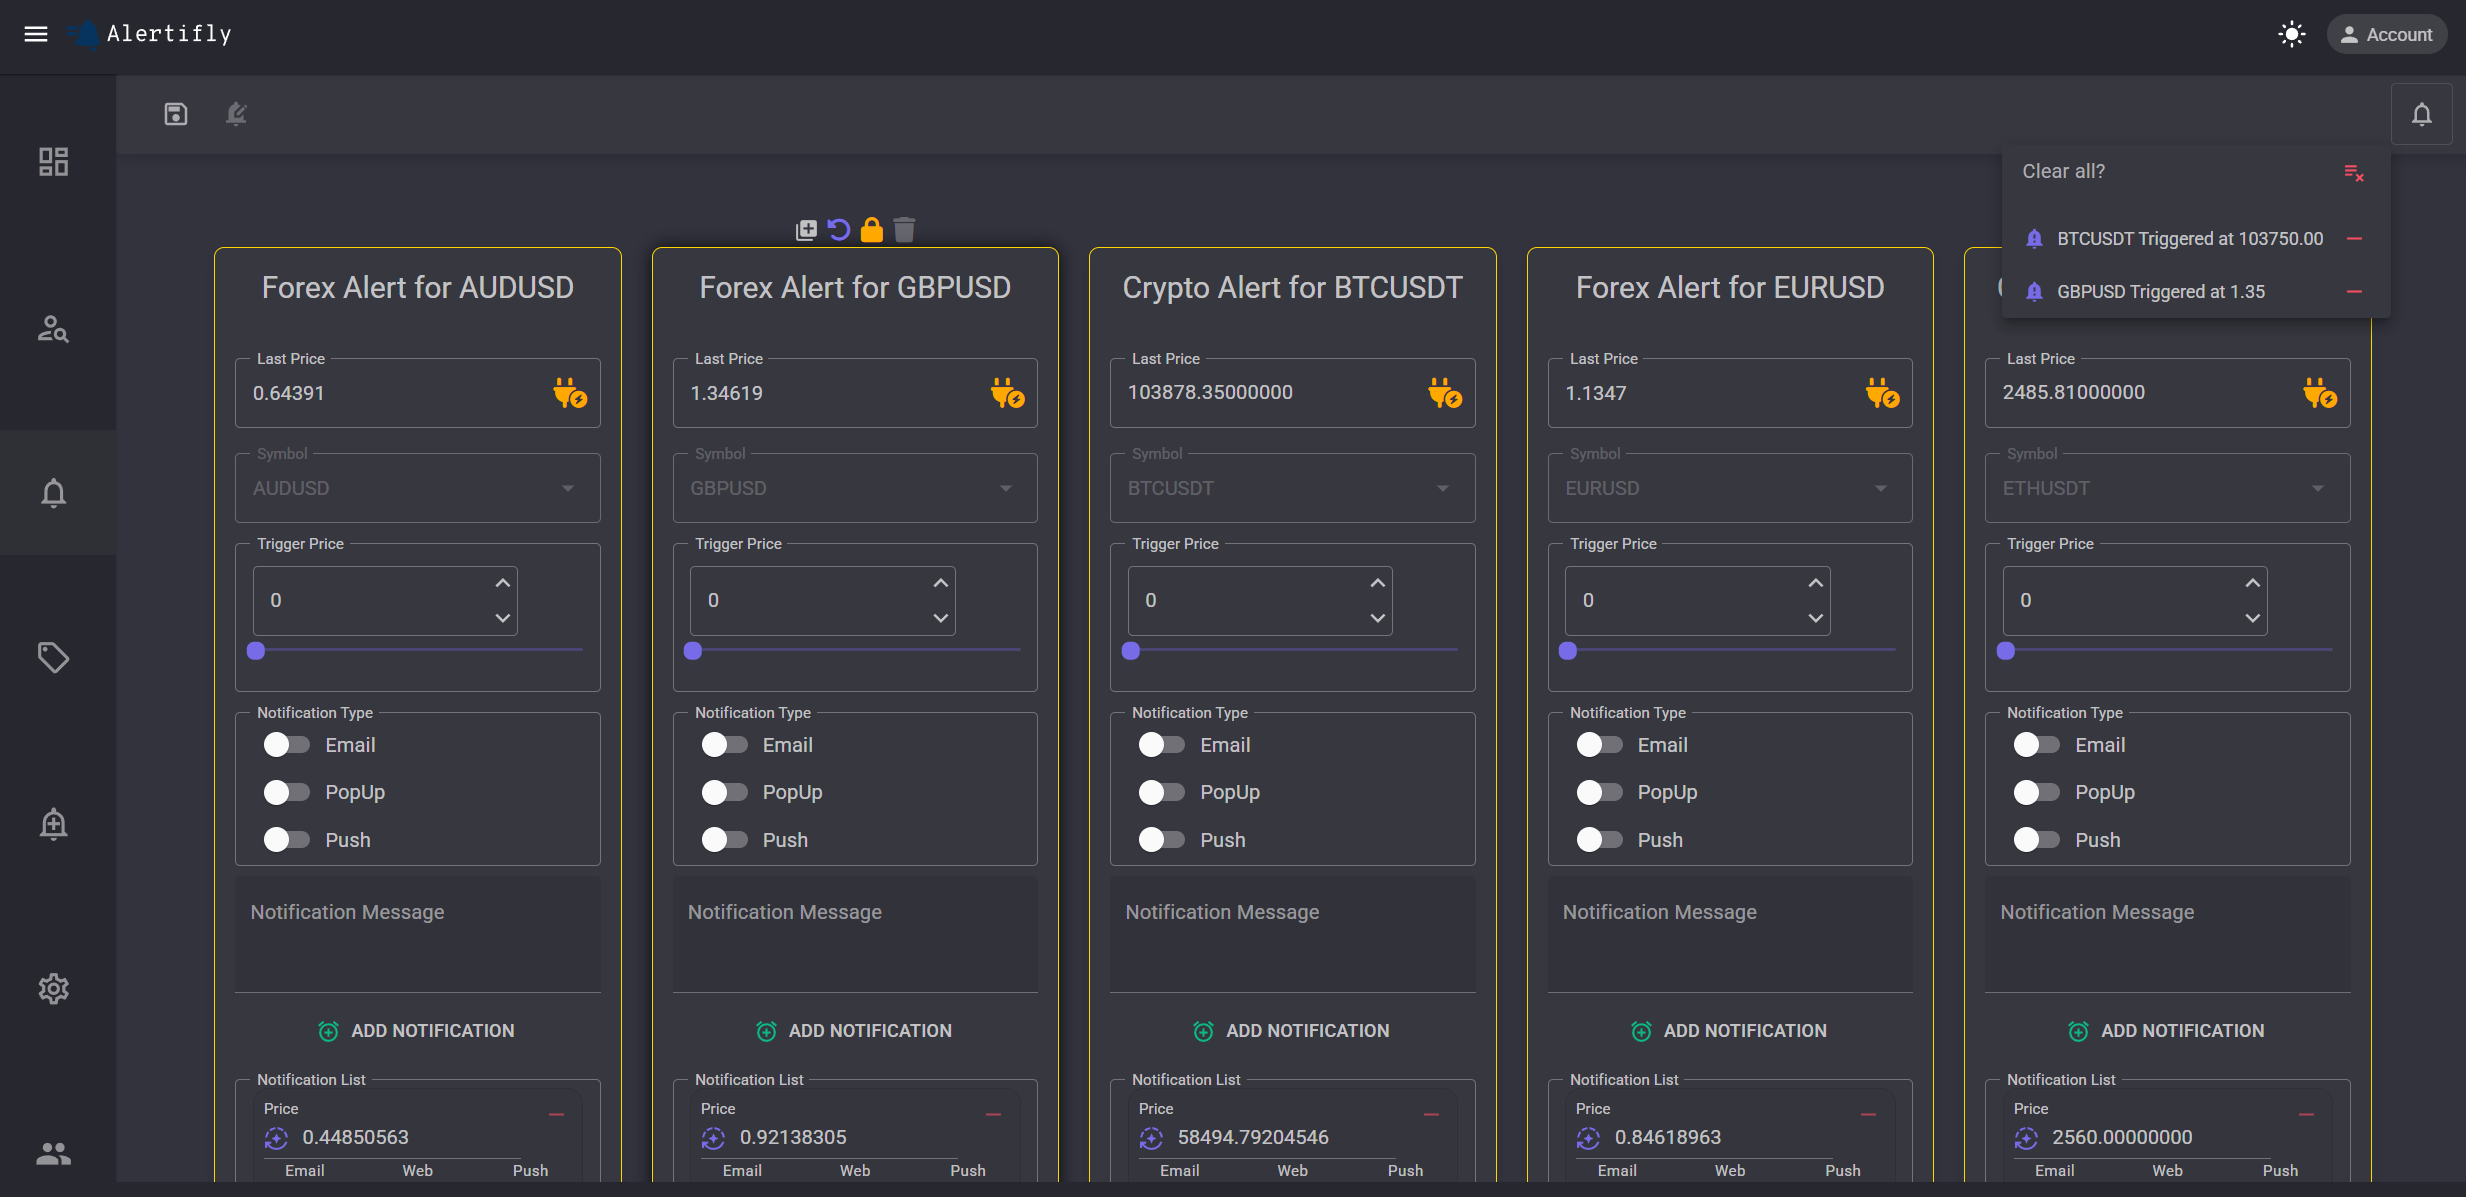Viewport: 2466px width, 1197px height.
Task: Open the EURUSD symbol dropdown
Action: click(x=1730, y=488)
